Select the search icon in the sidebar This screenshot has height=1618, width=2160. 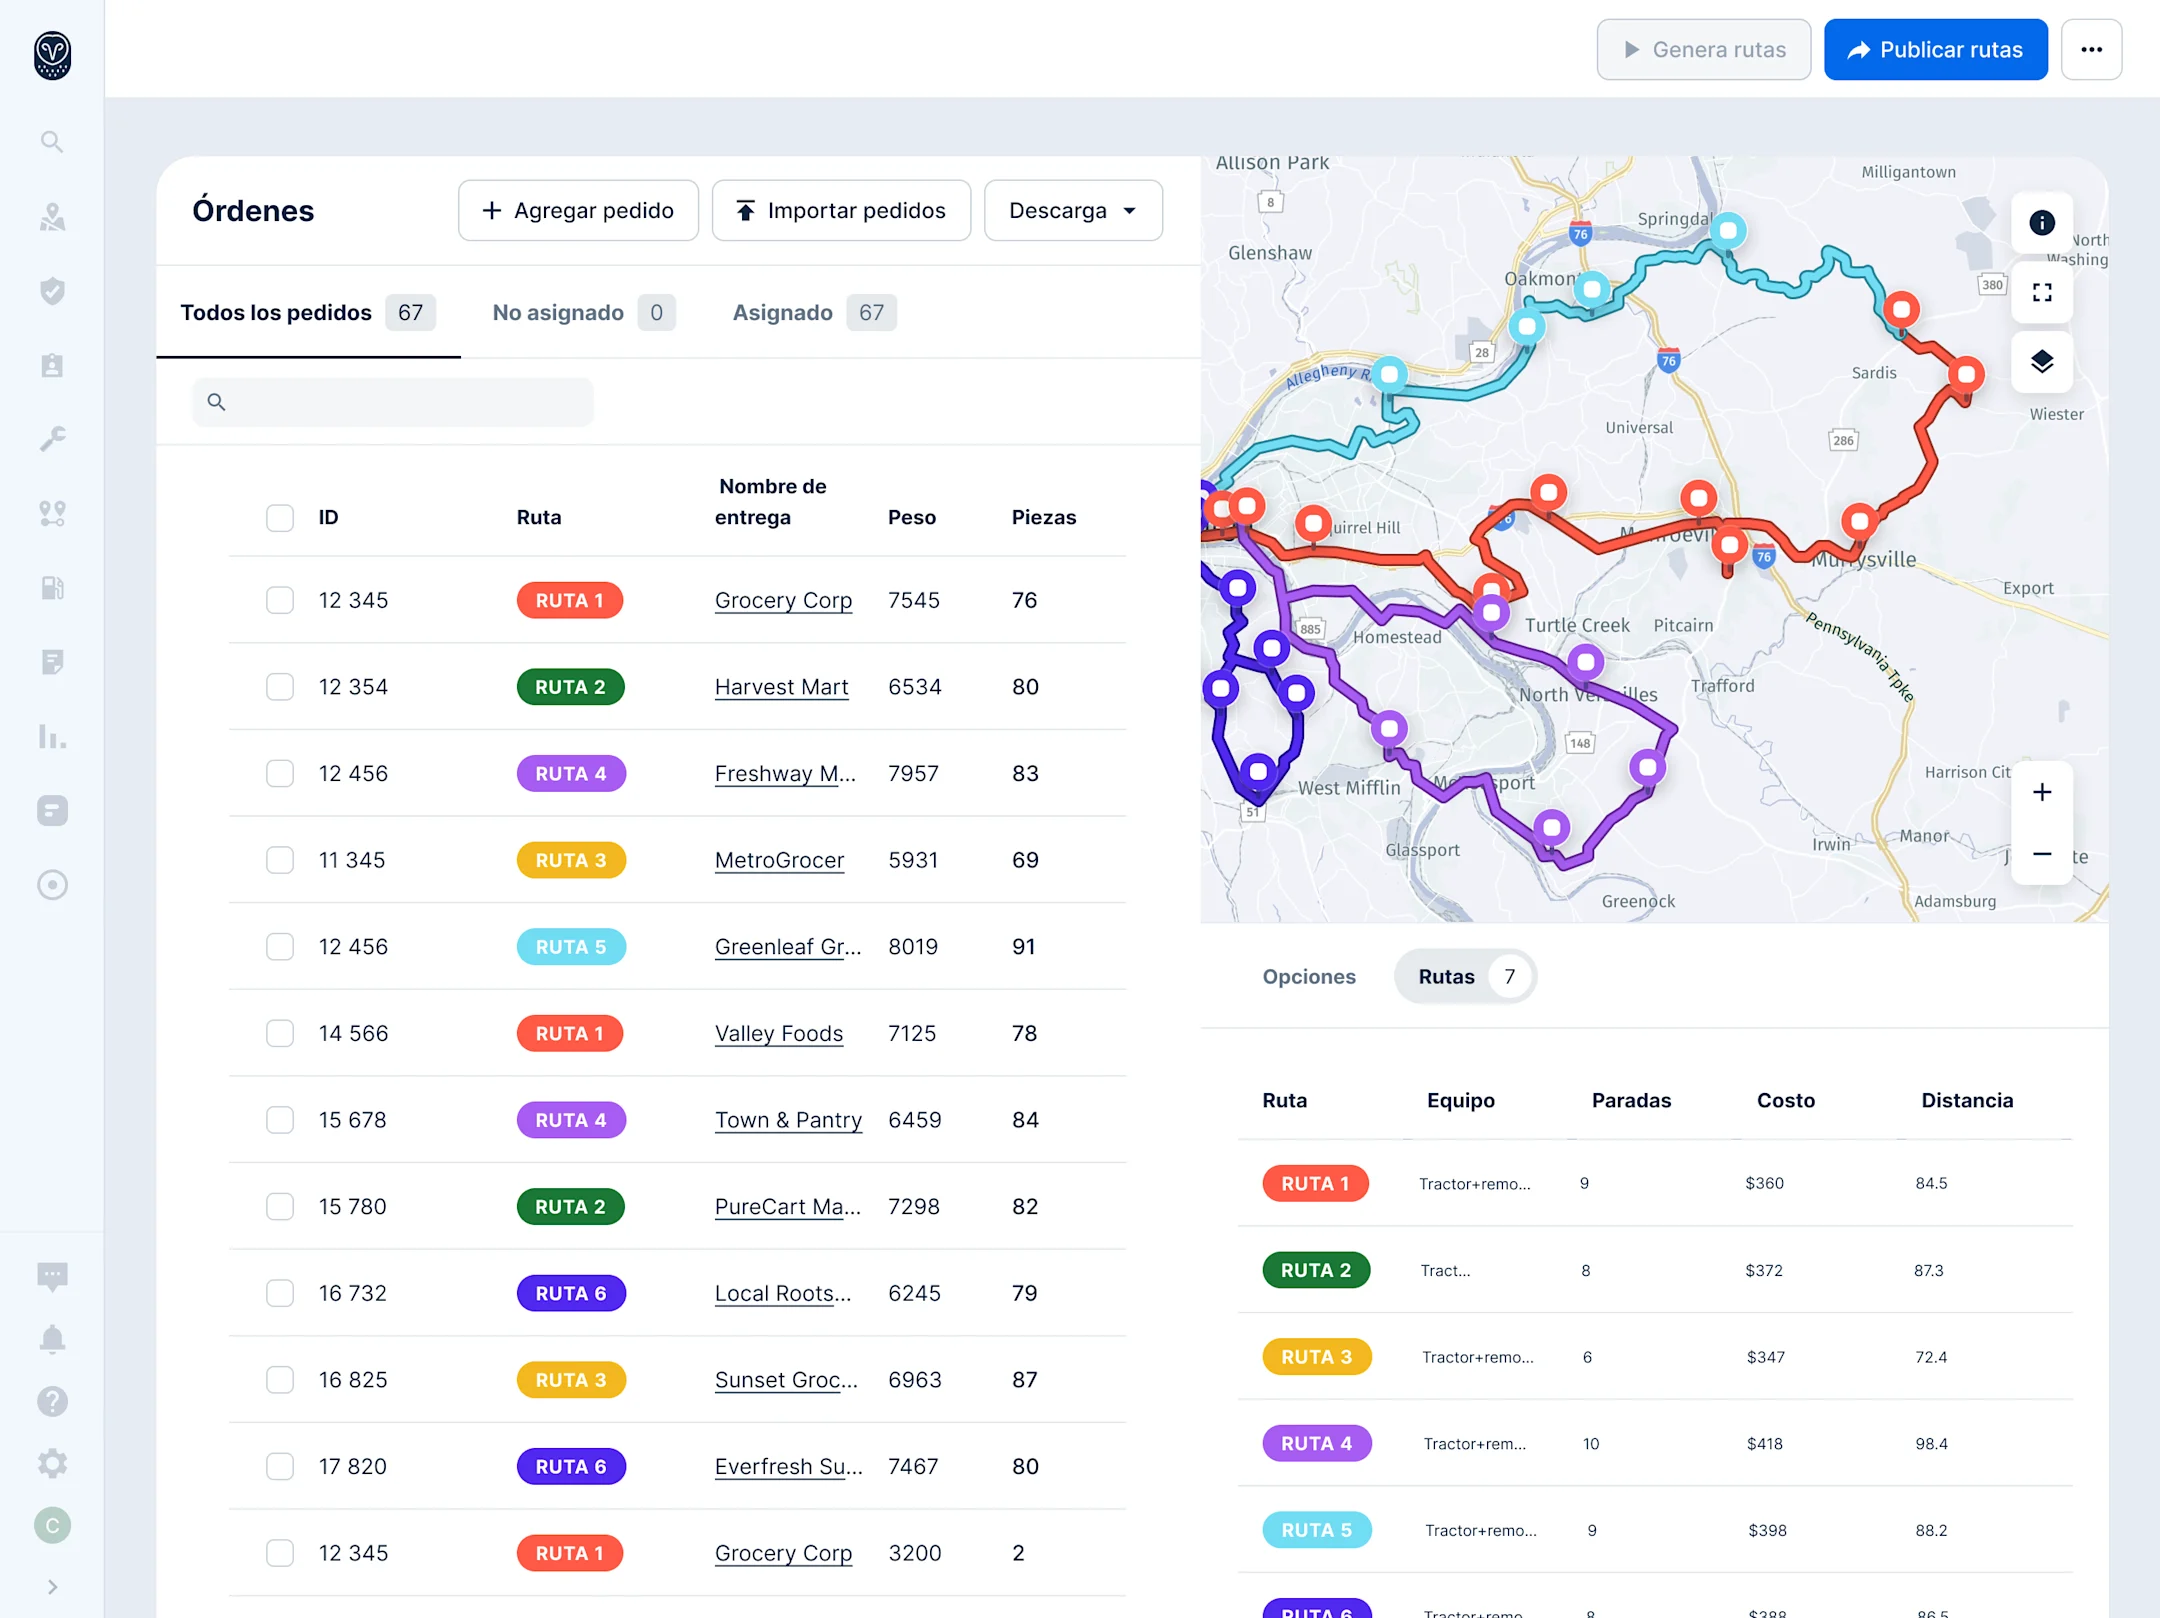point(52,141)
